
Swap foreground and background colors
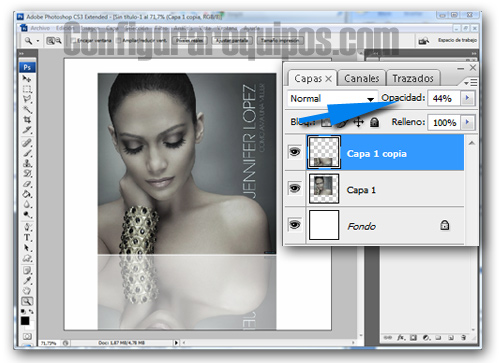click(31, 311)
